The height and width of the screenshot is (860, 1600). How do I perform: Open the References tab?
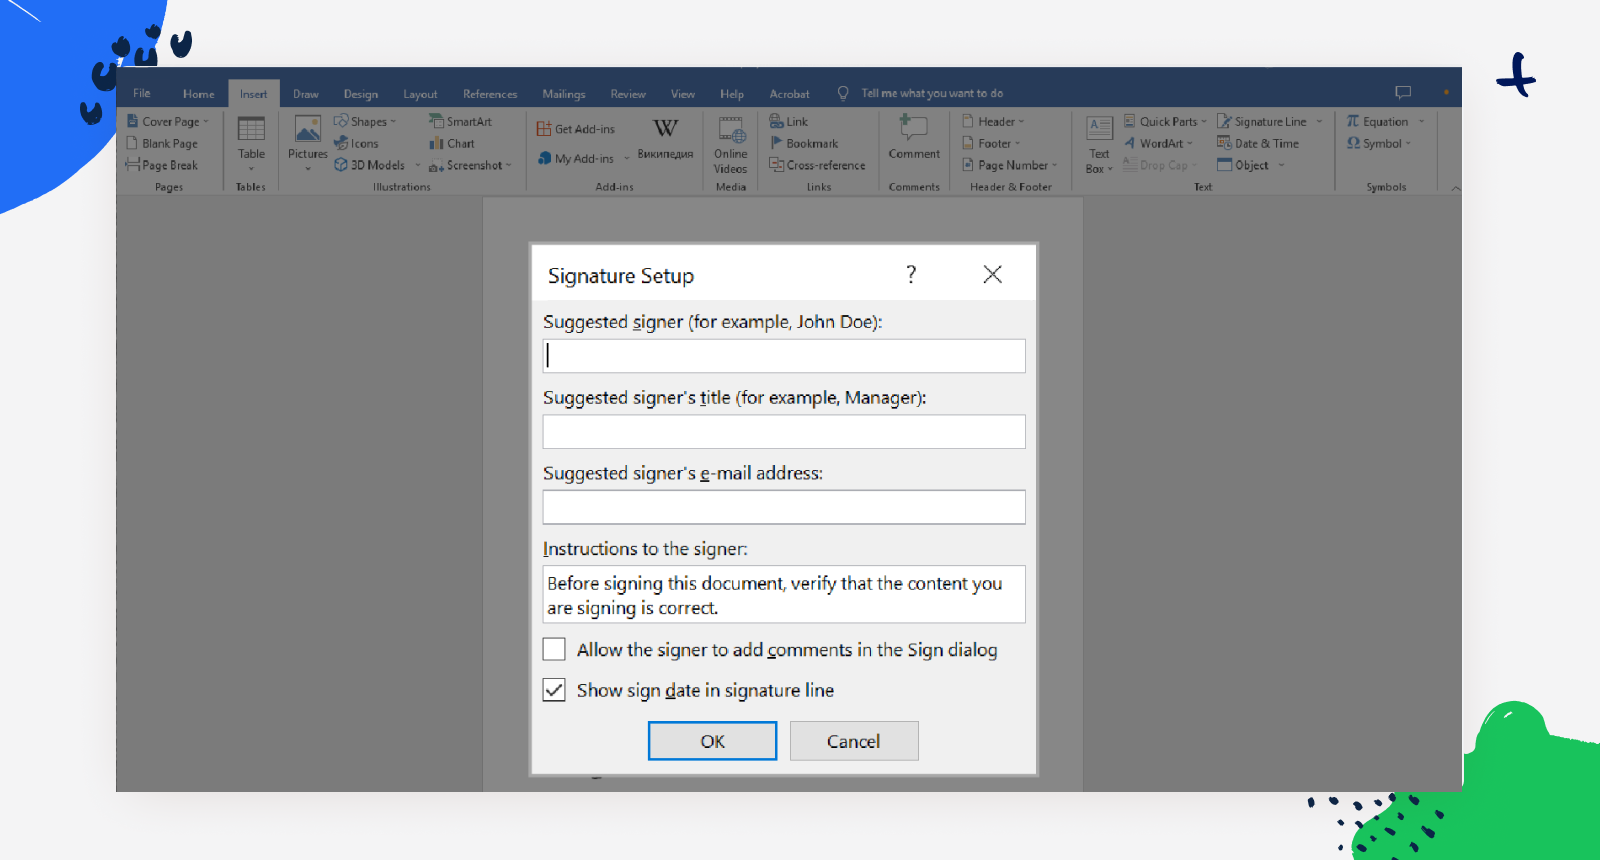(x=490, y=94)
